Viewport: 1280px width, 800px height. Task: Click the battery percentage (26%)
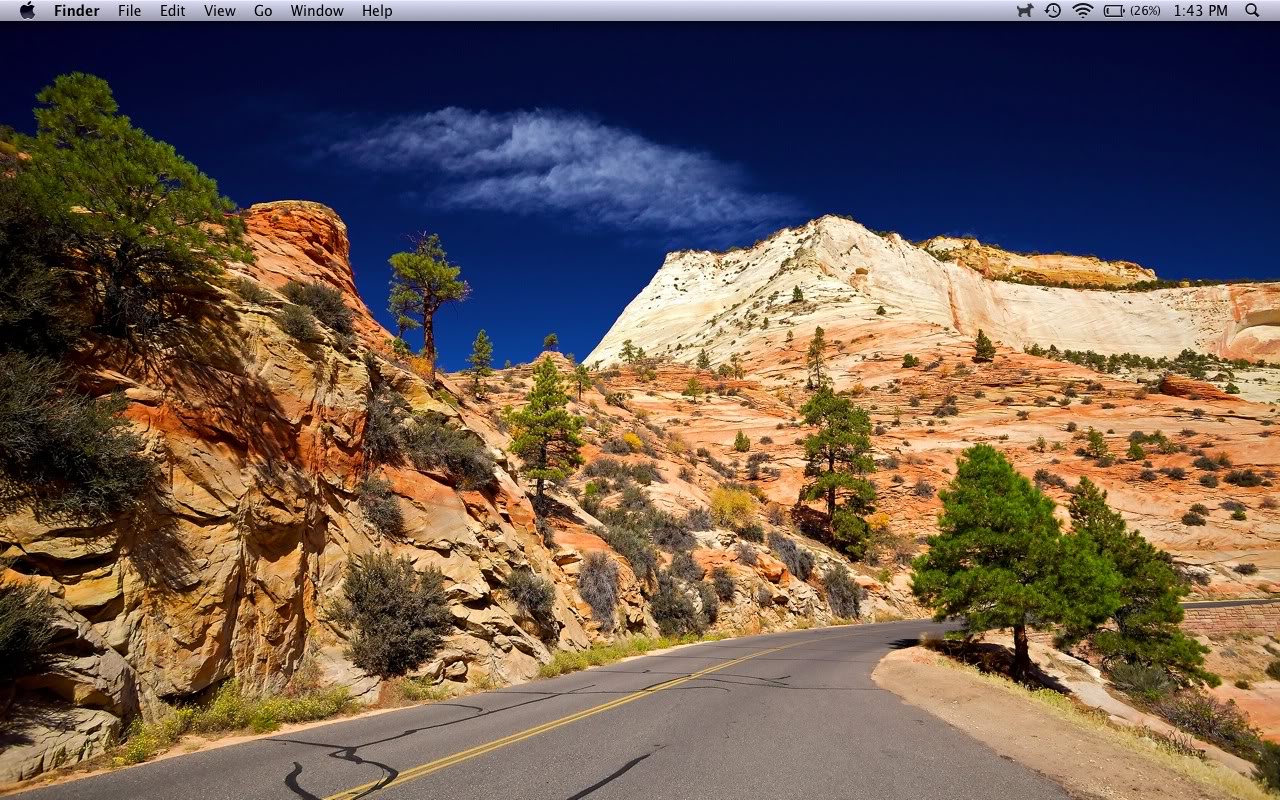click(1146, 11)
